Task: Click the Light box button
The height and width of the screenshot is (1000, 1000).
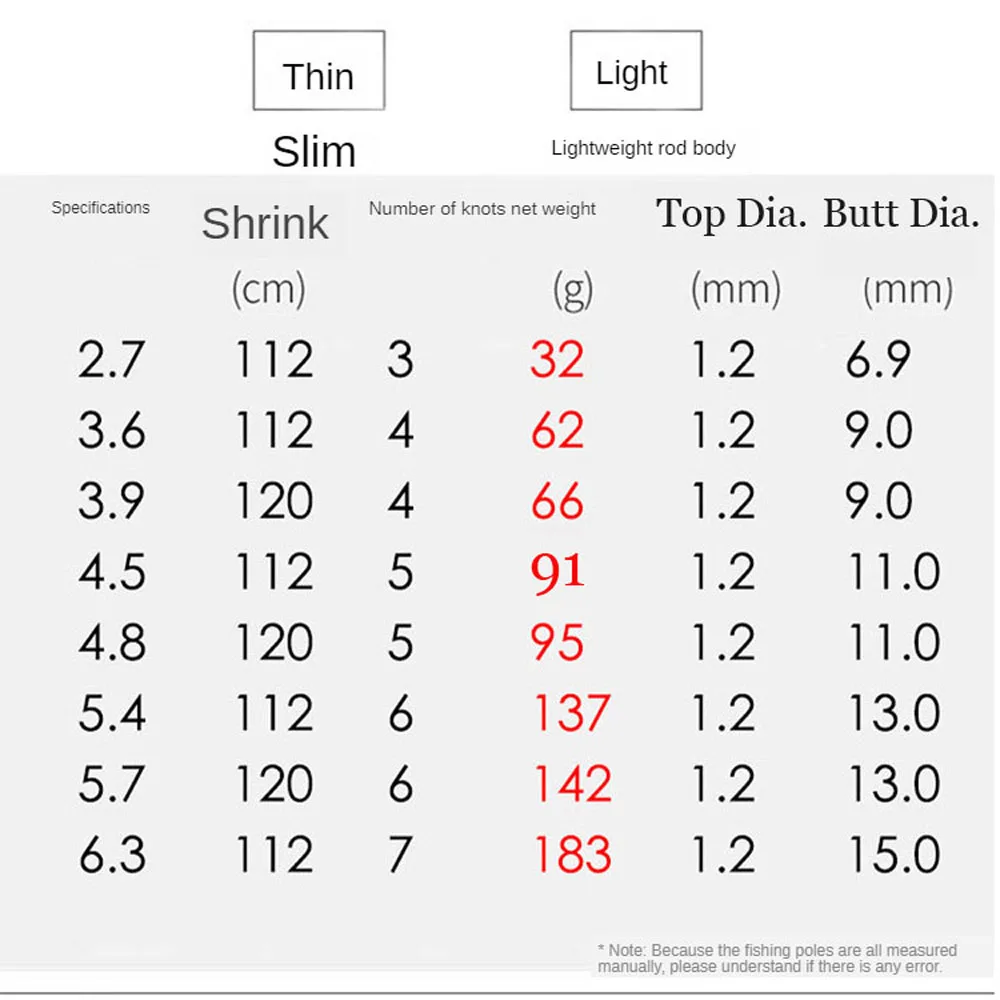Action: (x=635, y=71)
